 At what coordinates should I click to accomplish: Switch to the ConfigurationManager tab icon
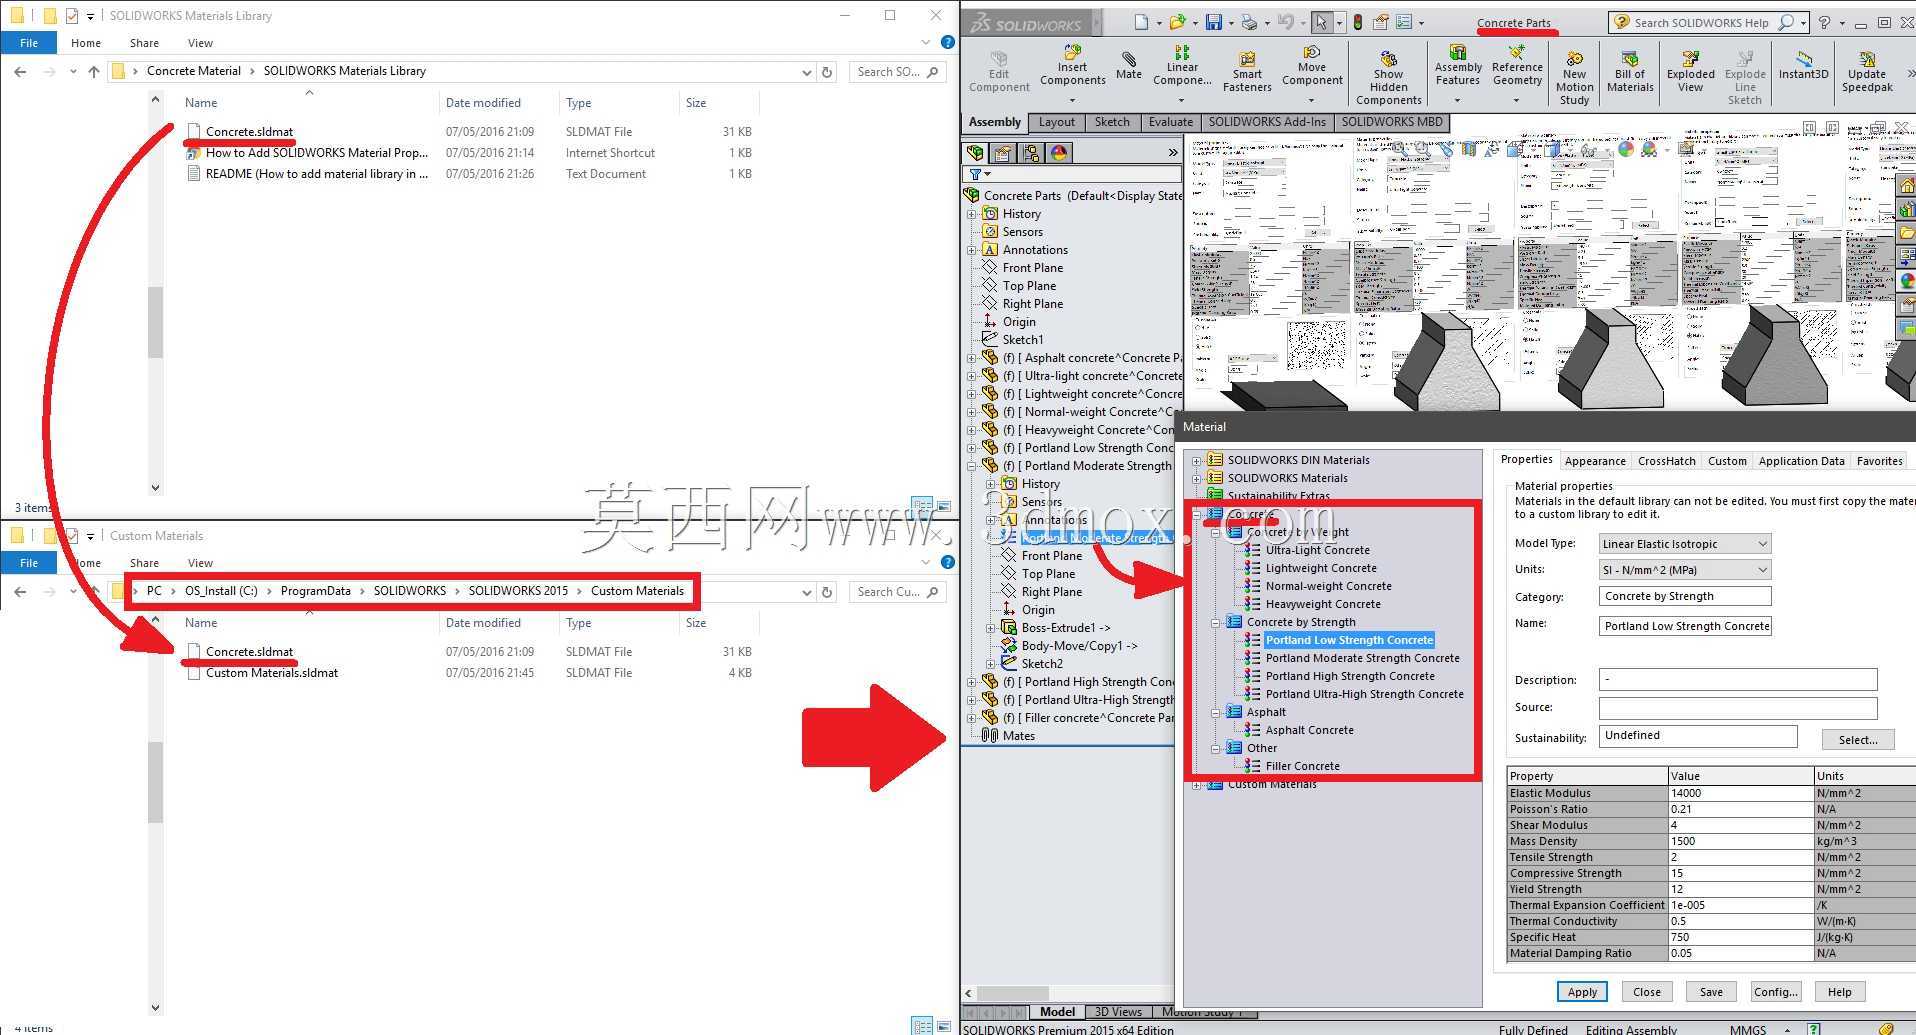1031,152
